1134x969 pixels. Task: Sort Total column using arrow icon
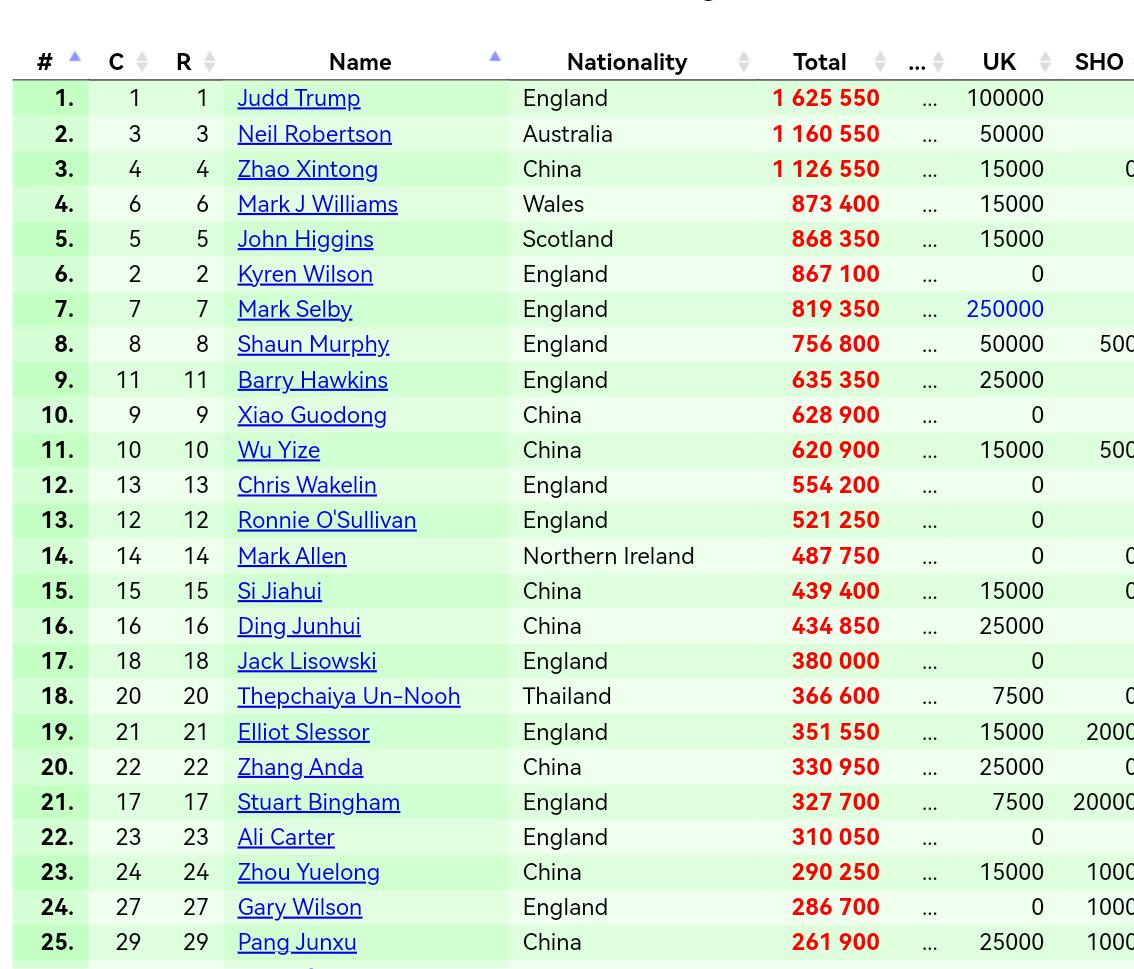coord(880,61)
